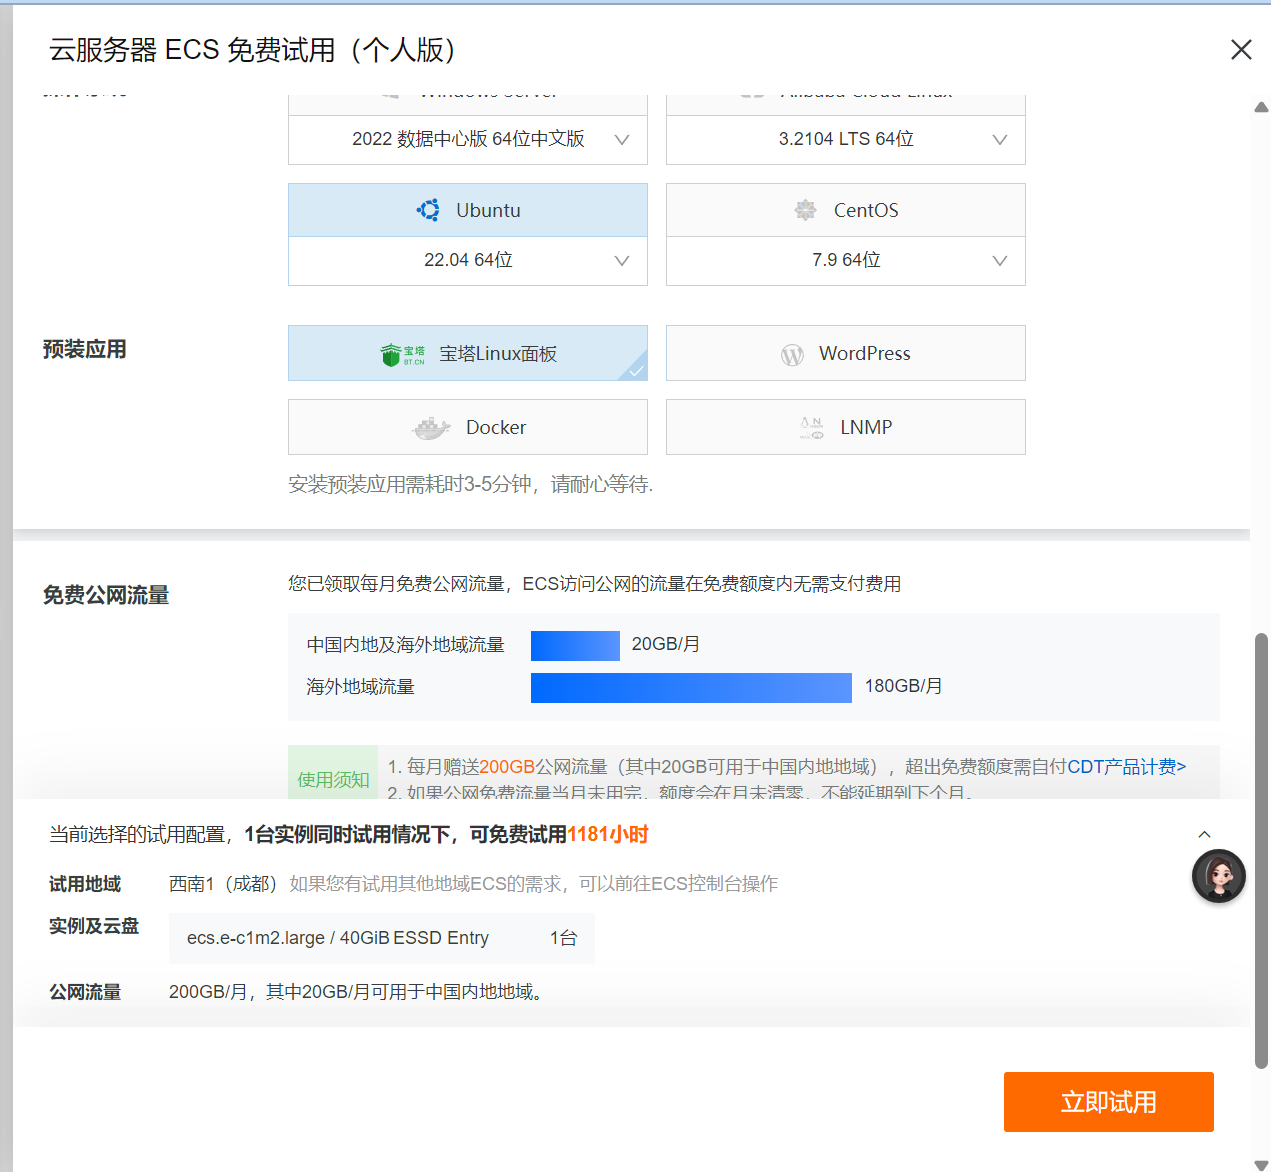Click the vertical scrollbar thumb

click(1262, 851)
